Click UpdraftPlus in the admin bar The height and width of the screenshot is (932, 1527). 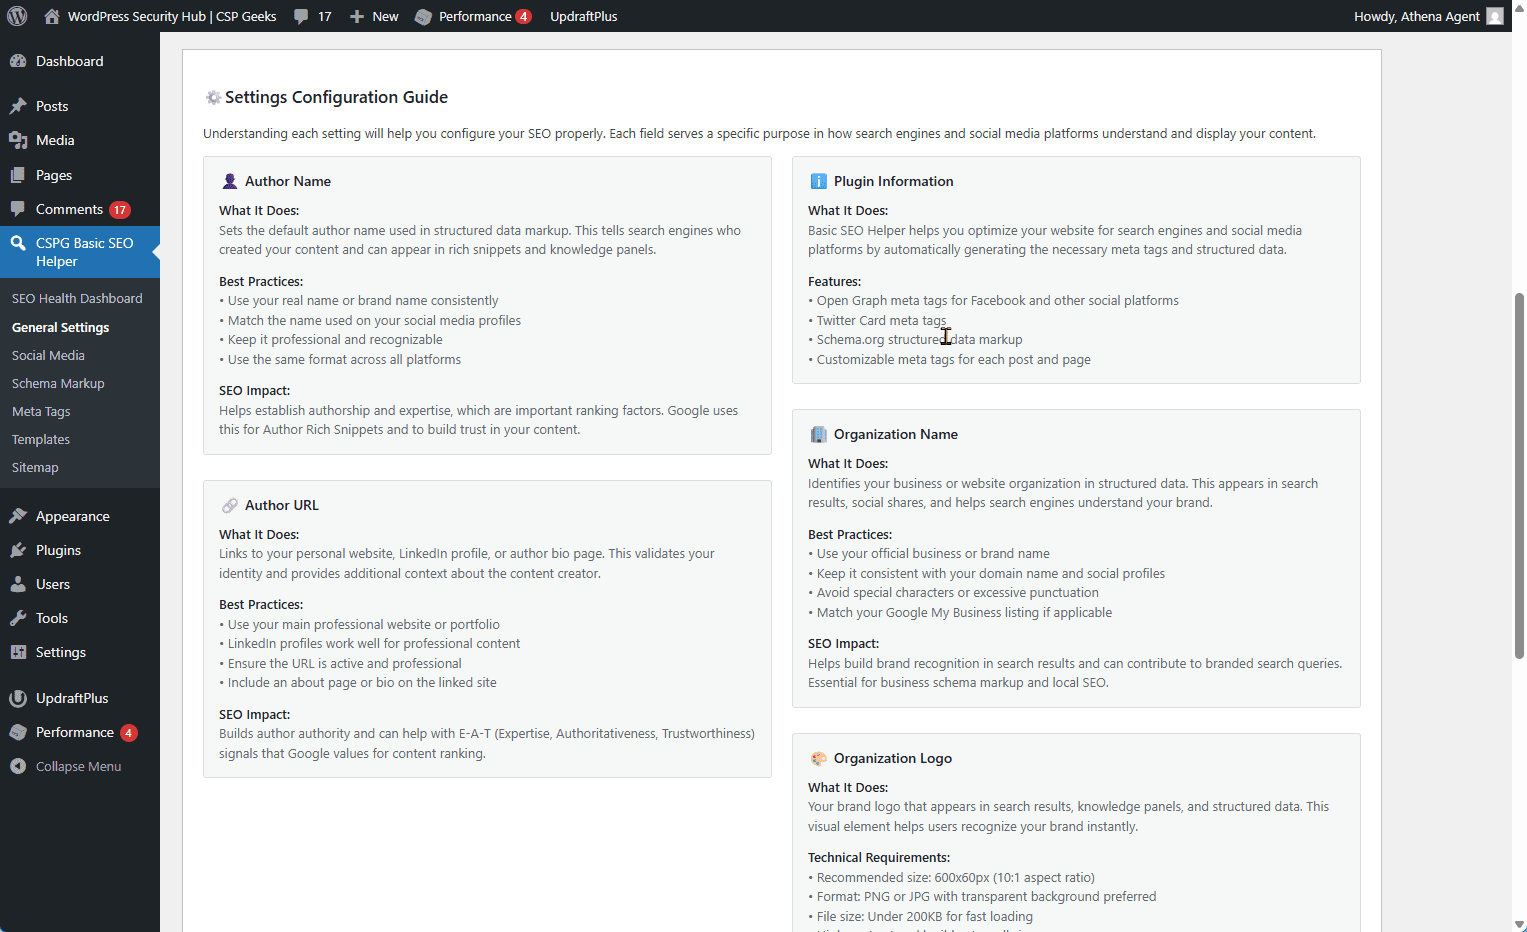tap(583, 16)
